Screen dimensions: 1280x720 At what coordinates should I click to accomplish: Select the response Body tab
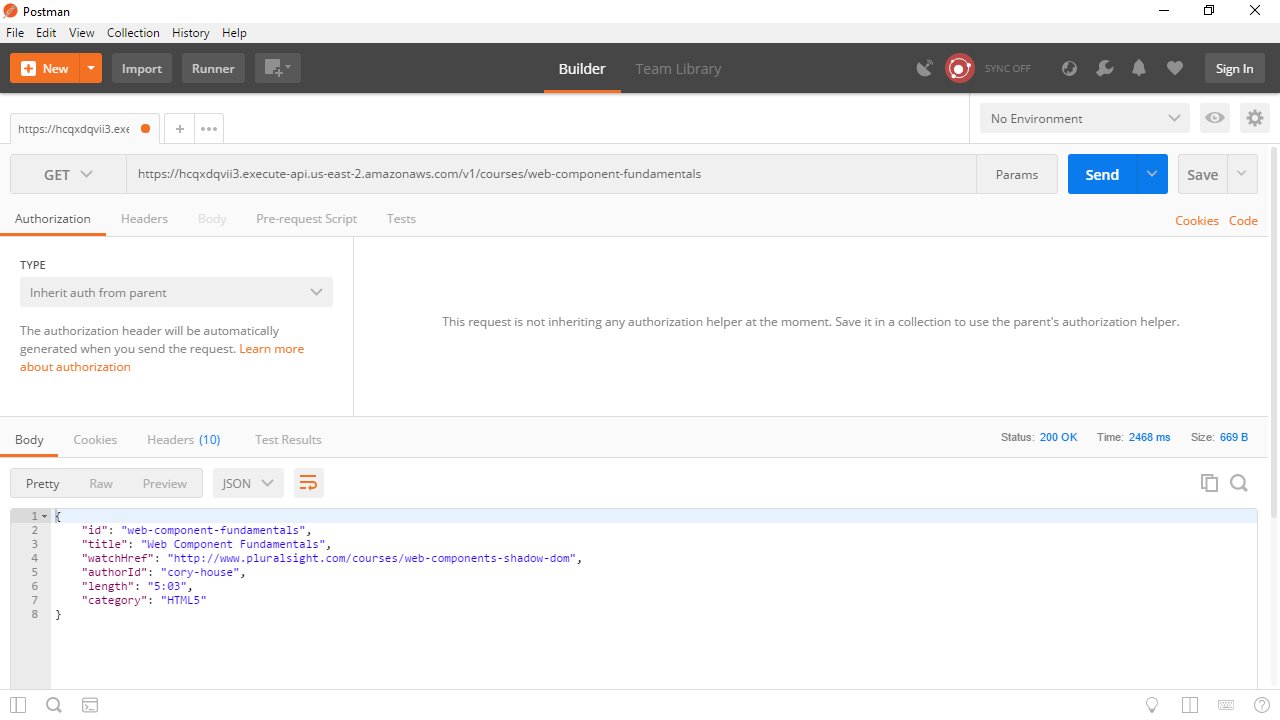pyautogui.click(x=29, y=440)
